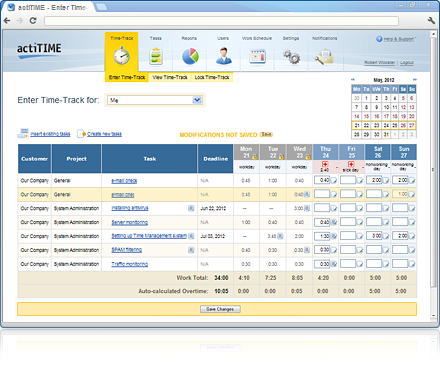Image resolution: width=440 pixels, height=367 pixels.
Task: Click Thursday time field for e-mail check
Action: (x=322, y=180)
